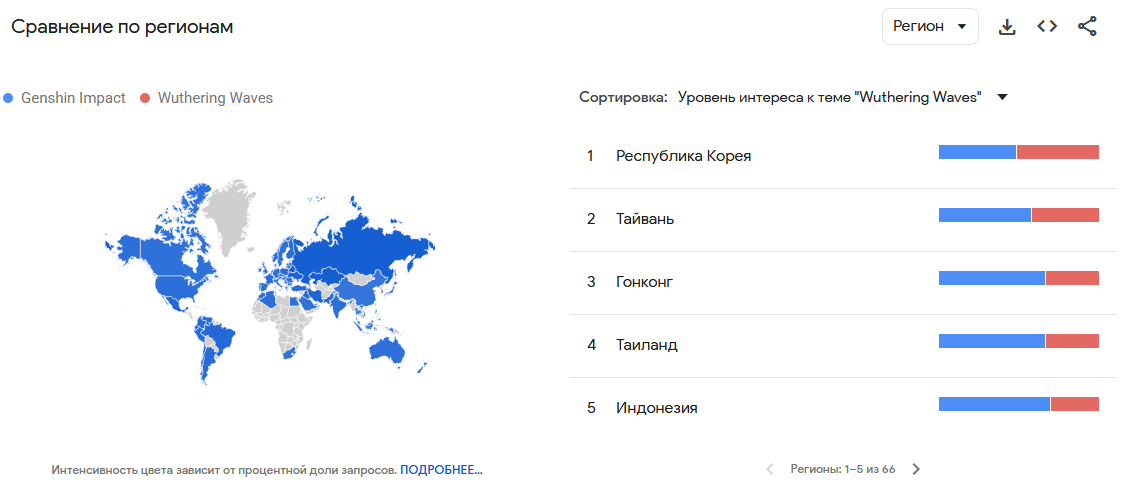The height and width of the screenshot is (490, 1122).
Task: Open the ПОДРОБНЕЕ link
Action: [441, 469]
